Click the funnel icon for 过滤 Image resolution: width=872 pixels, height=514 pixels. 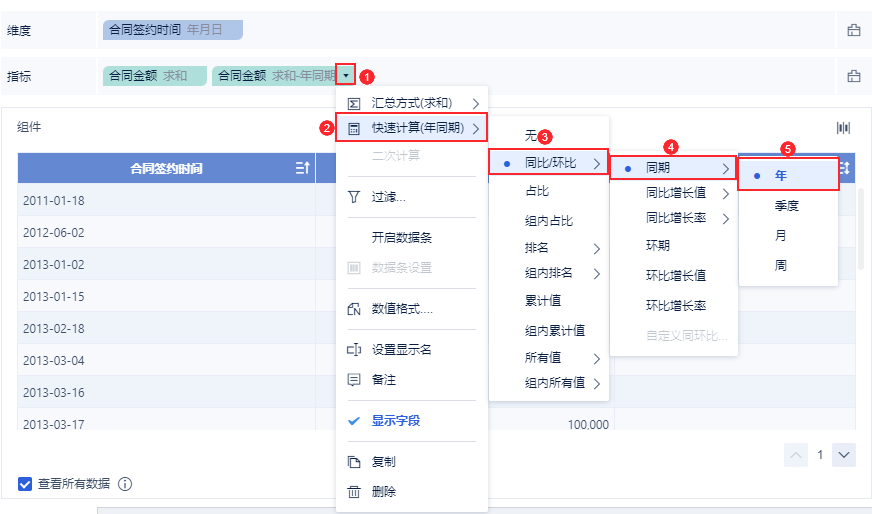[353, 197]
